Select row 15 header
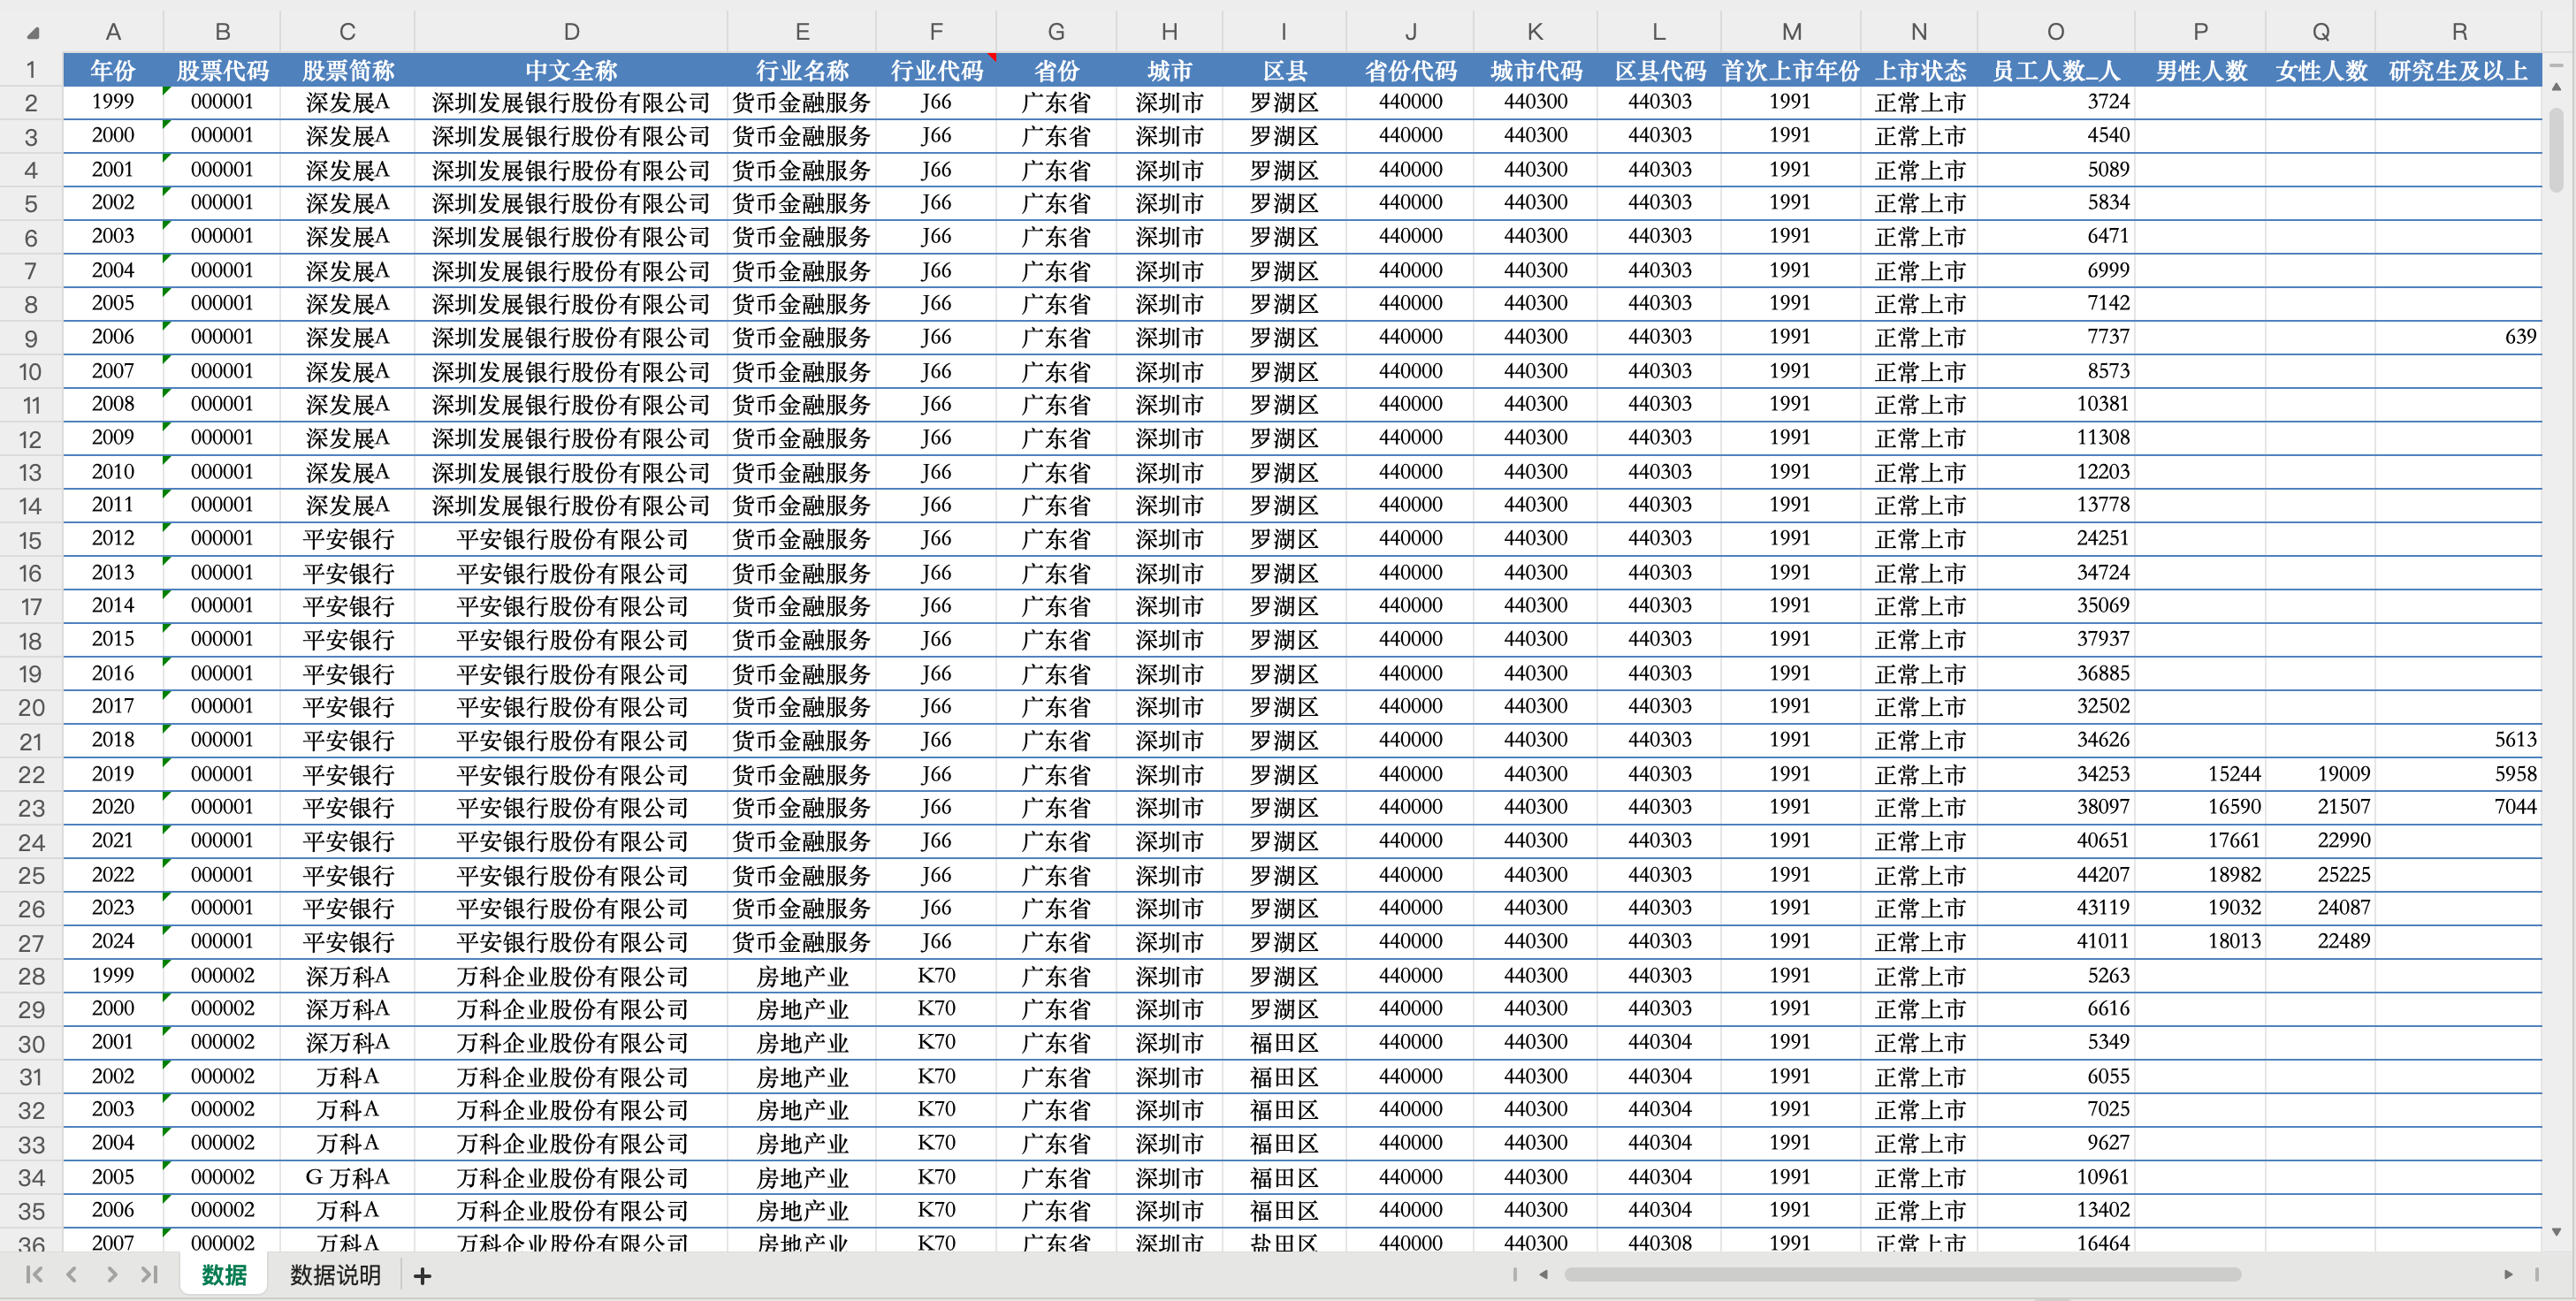Viewport: 2576px width, 1301px height. [31, 540]
